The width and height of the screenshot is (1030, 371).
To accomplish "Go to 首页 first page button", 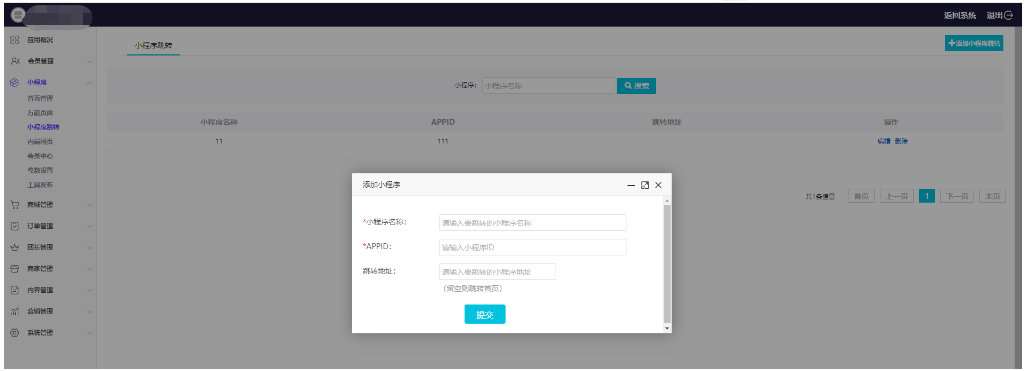I will [861, 196].
